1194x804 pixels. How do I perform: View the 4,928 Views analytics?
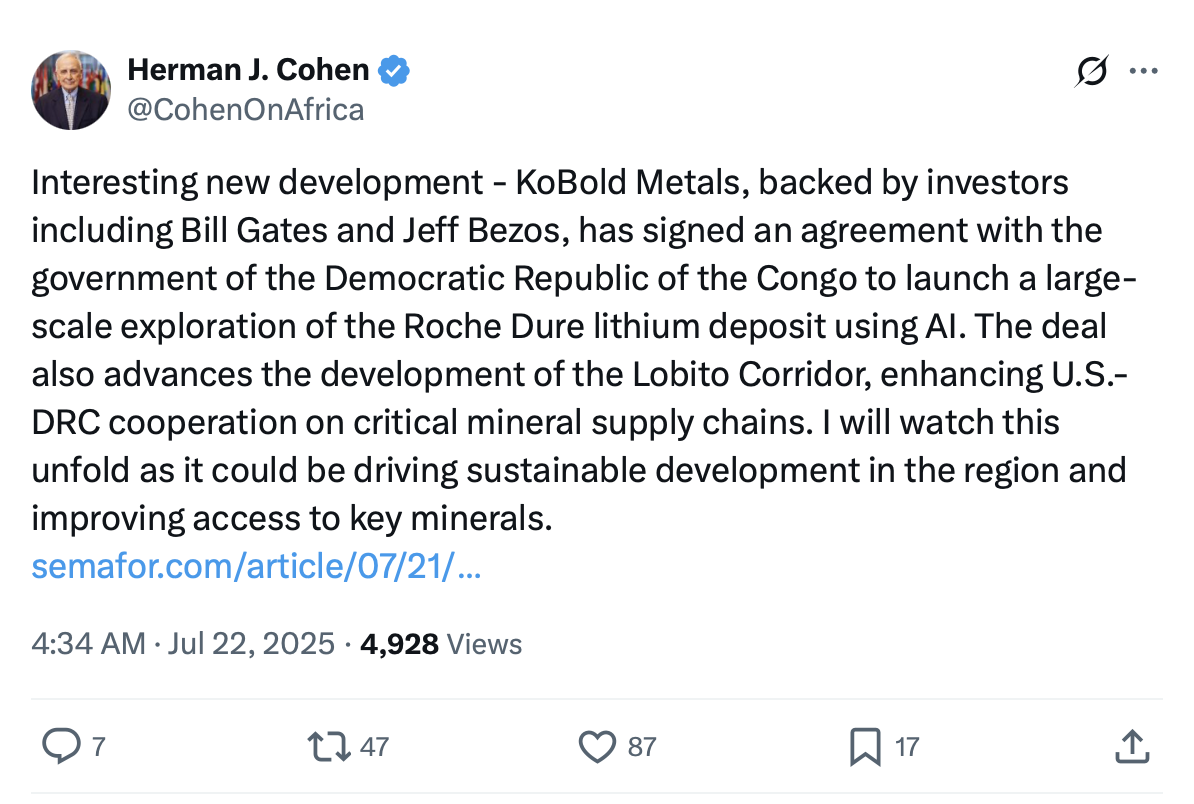point(441,643)
